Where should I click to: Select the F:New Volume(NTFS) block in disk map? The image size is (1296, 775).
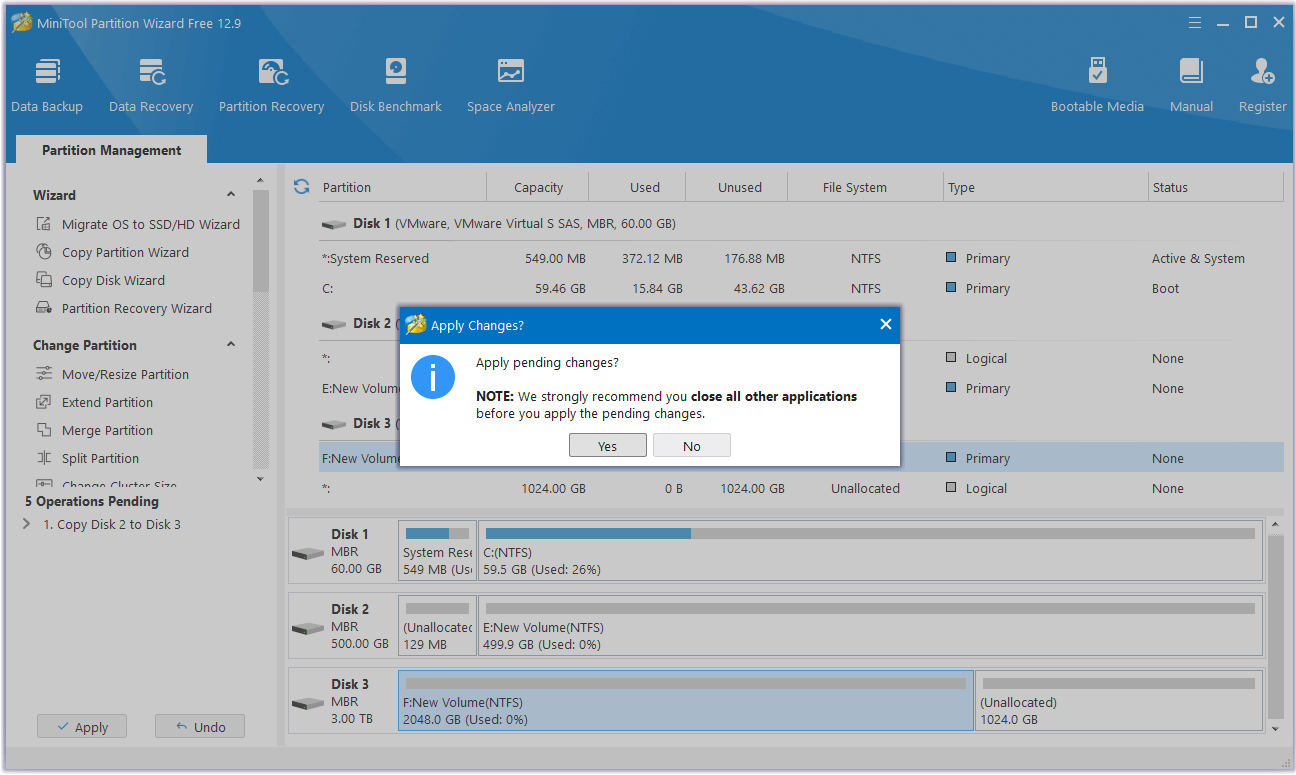tap(686, 701)
